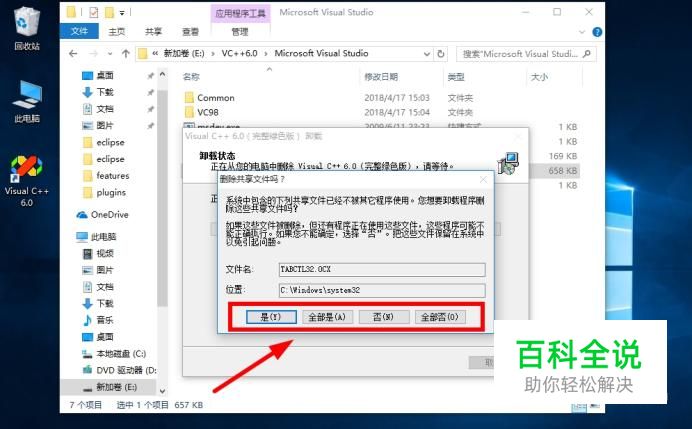Click the quick access new folder icon
This screenshot has height=429, width=692.
109,12
